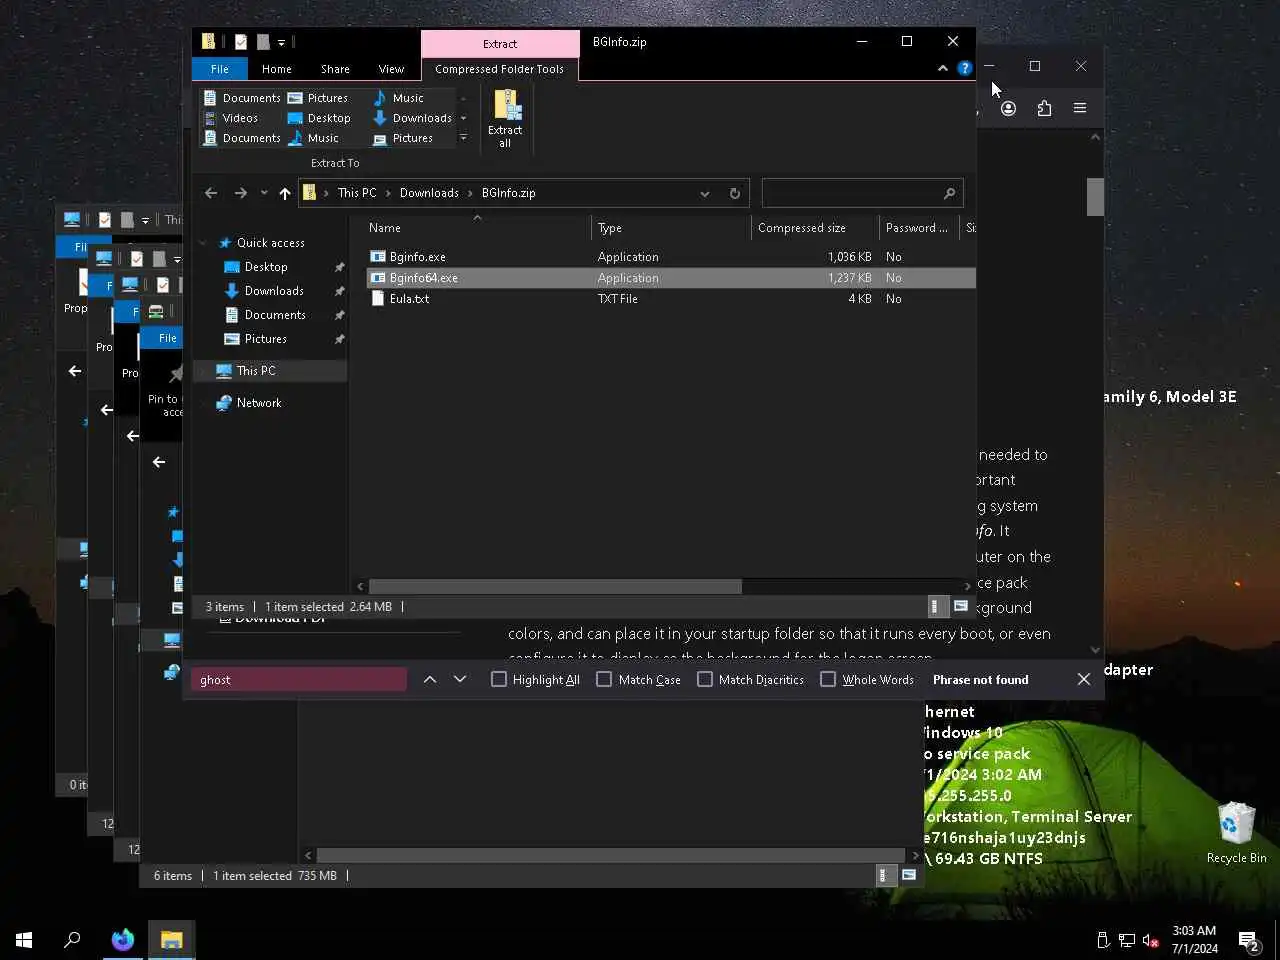Go up one folder level arrow
Viewport: 1280px width, 960px height.
(285, 193)
